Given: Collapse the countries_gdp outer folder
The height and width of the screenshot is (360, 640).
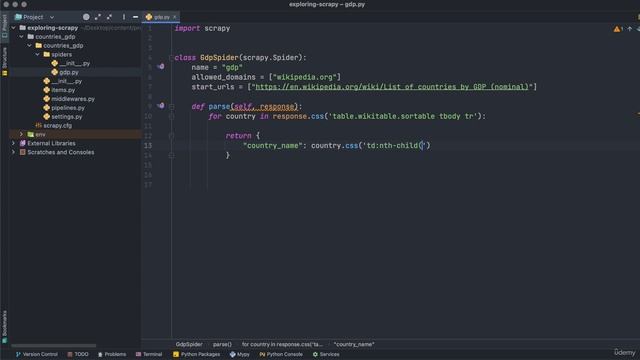Looking at the screenshot, I should (22, 37).
